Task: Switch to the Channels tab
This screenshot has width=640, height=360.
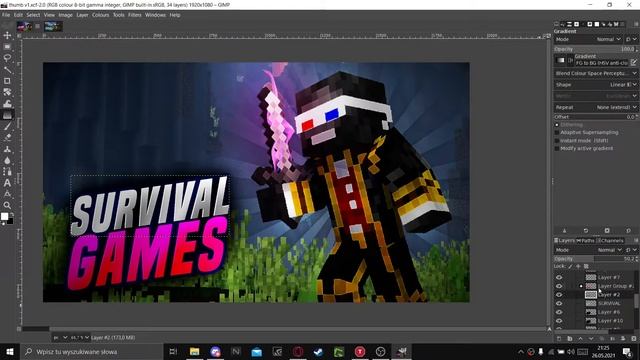Action: point(611,241)
